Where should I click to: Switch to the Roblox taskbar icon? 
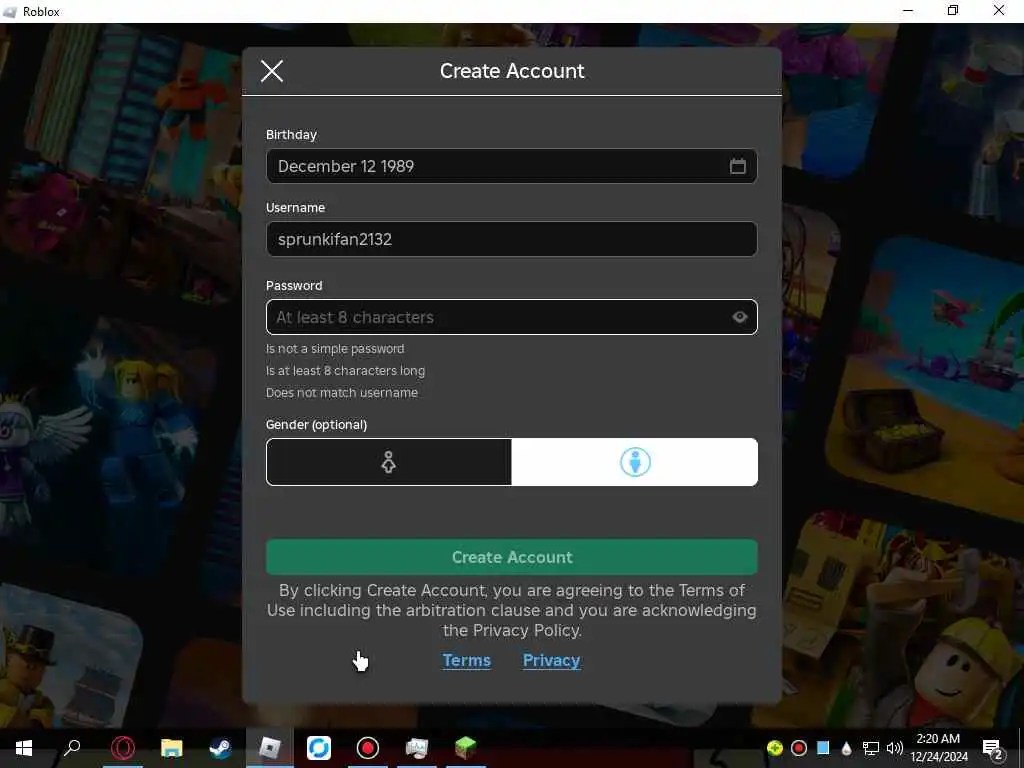(270, 748)
